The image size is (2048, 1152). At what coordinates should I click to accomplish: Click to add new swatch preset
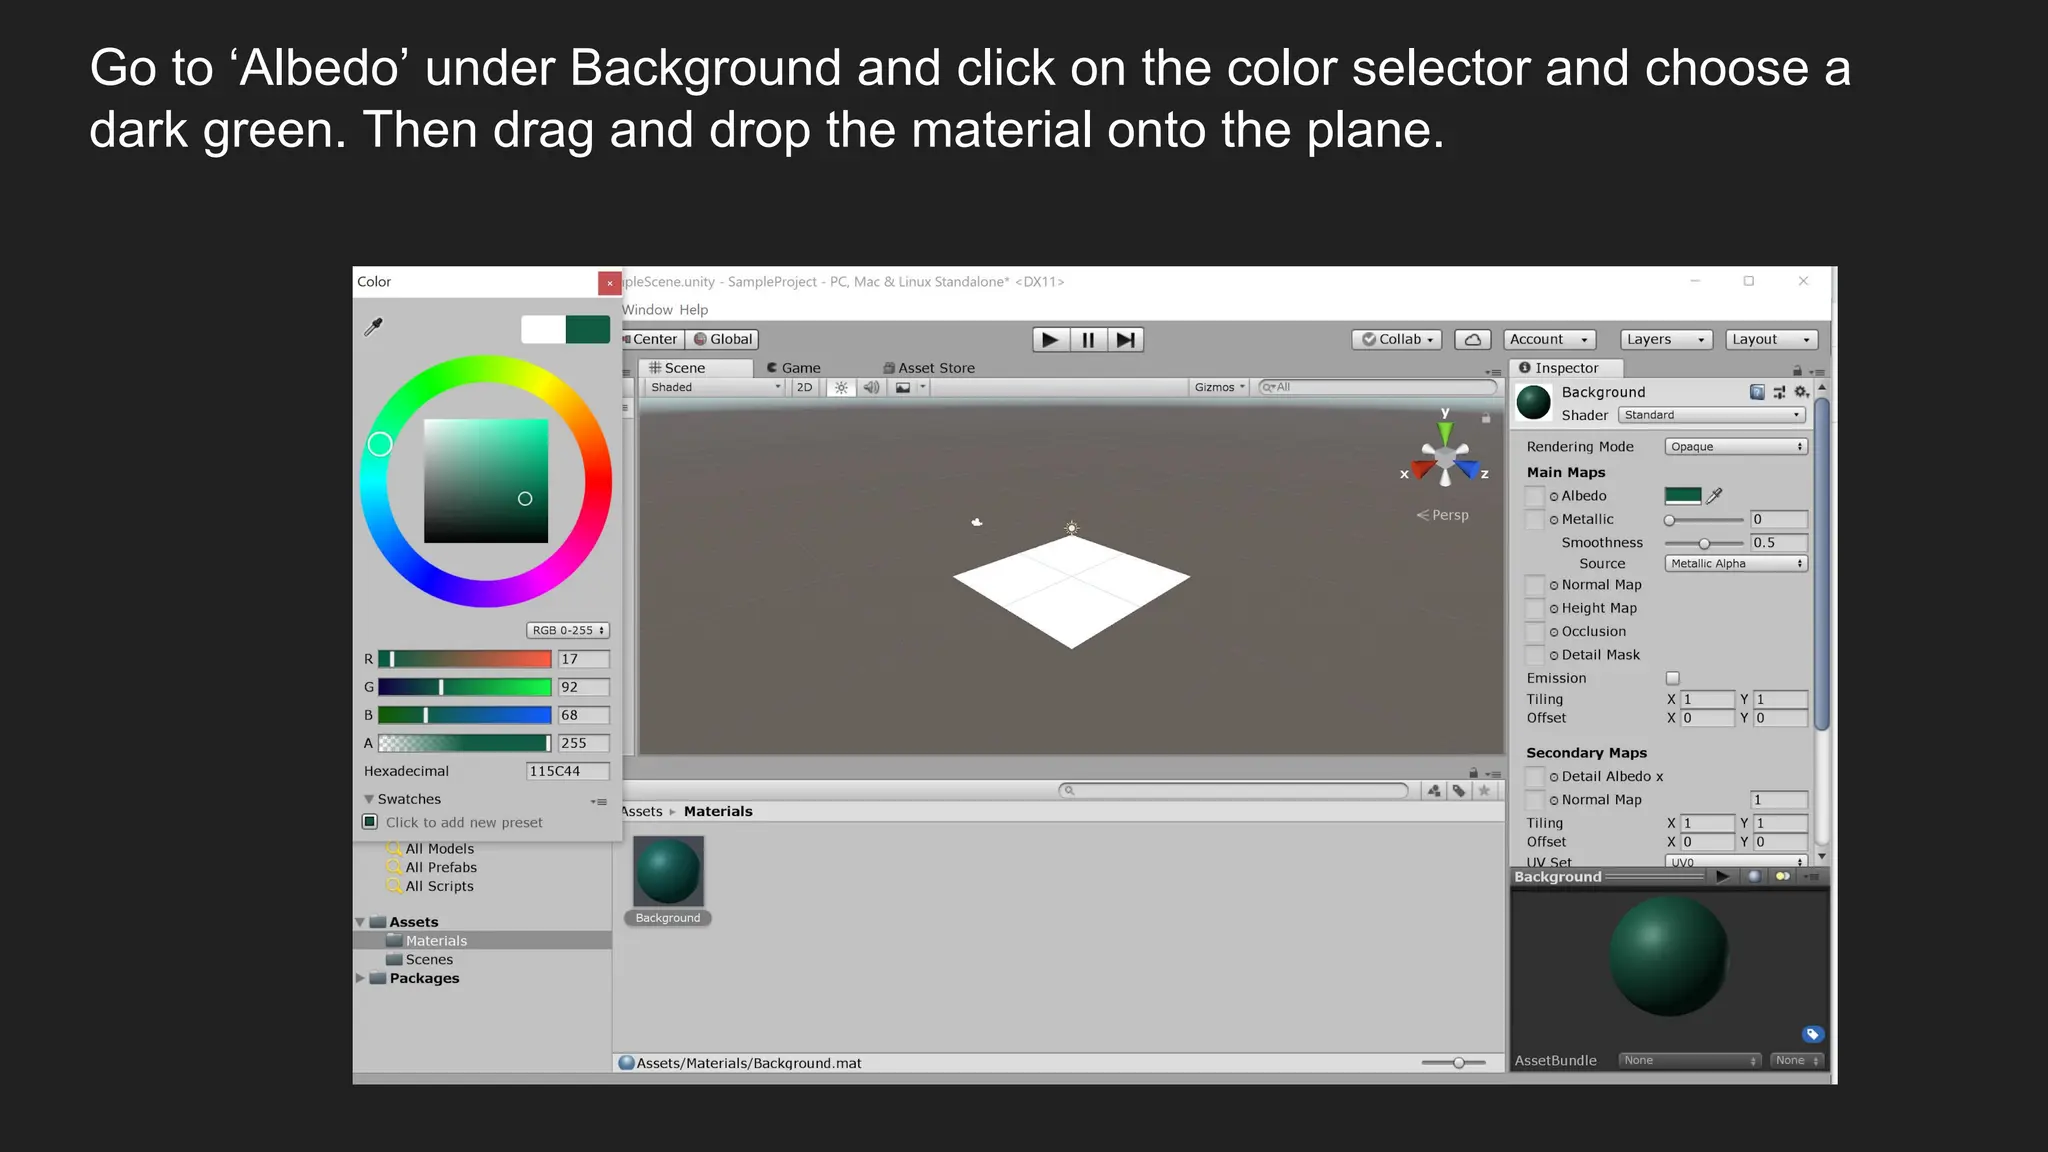pos(370,822)
